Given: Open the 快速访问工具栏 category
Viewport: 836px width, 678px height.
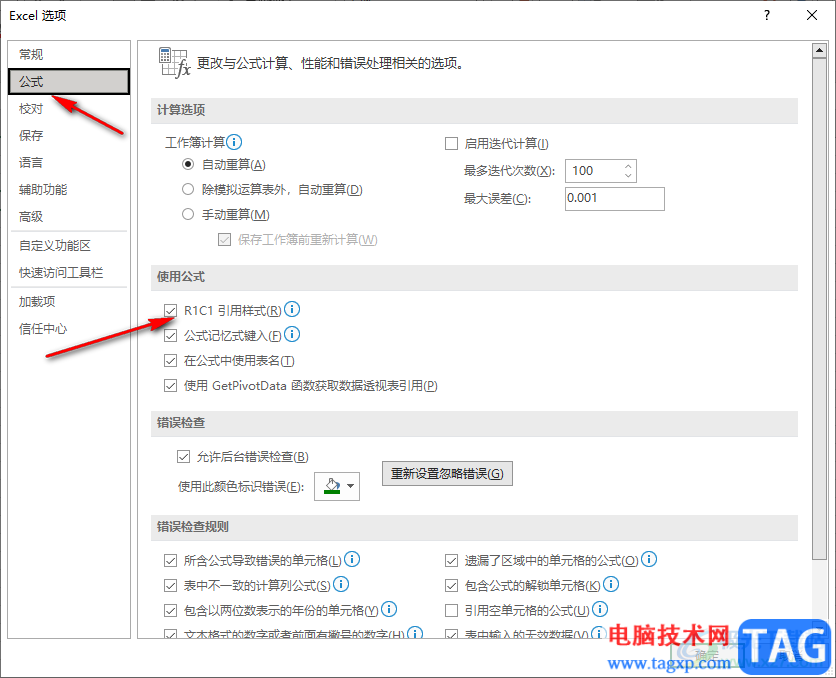Looking at the screenshot, I should (69, 273).
